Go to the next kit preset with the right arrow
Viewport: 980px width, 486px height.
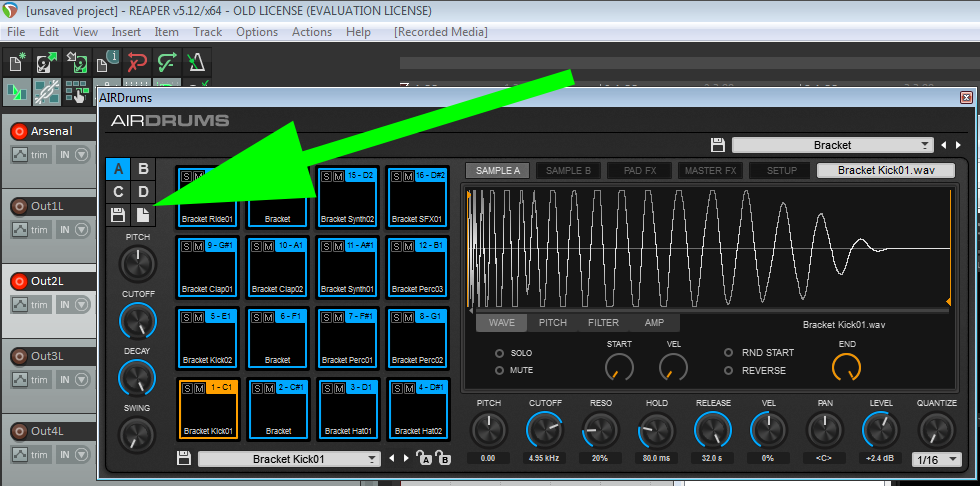point(959,145)
